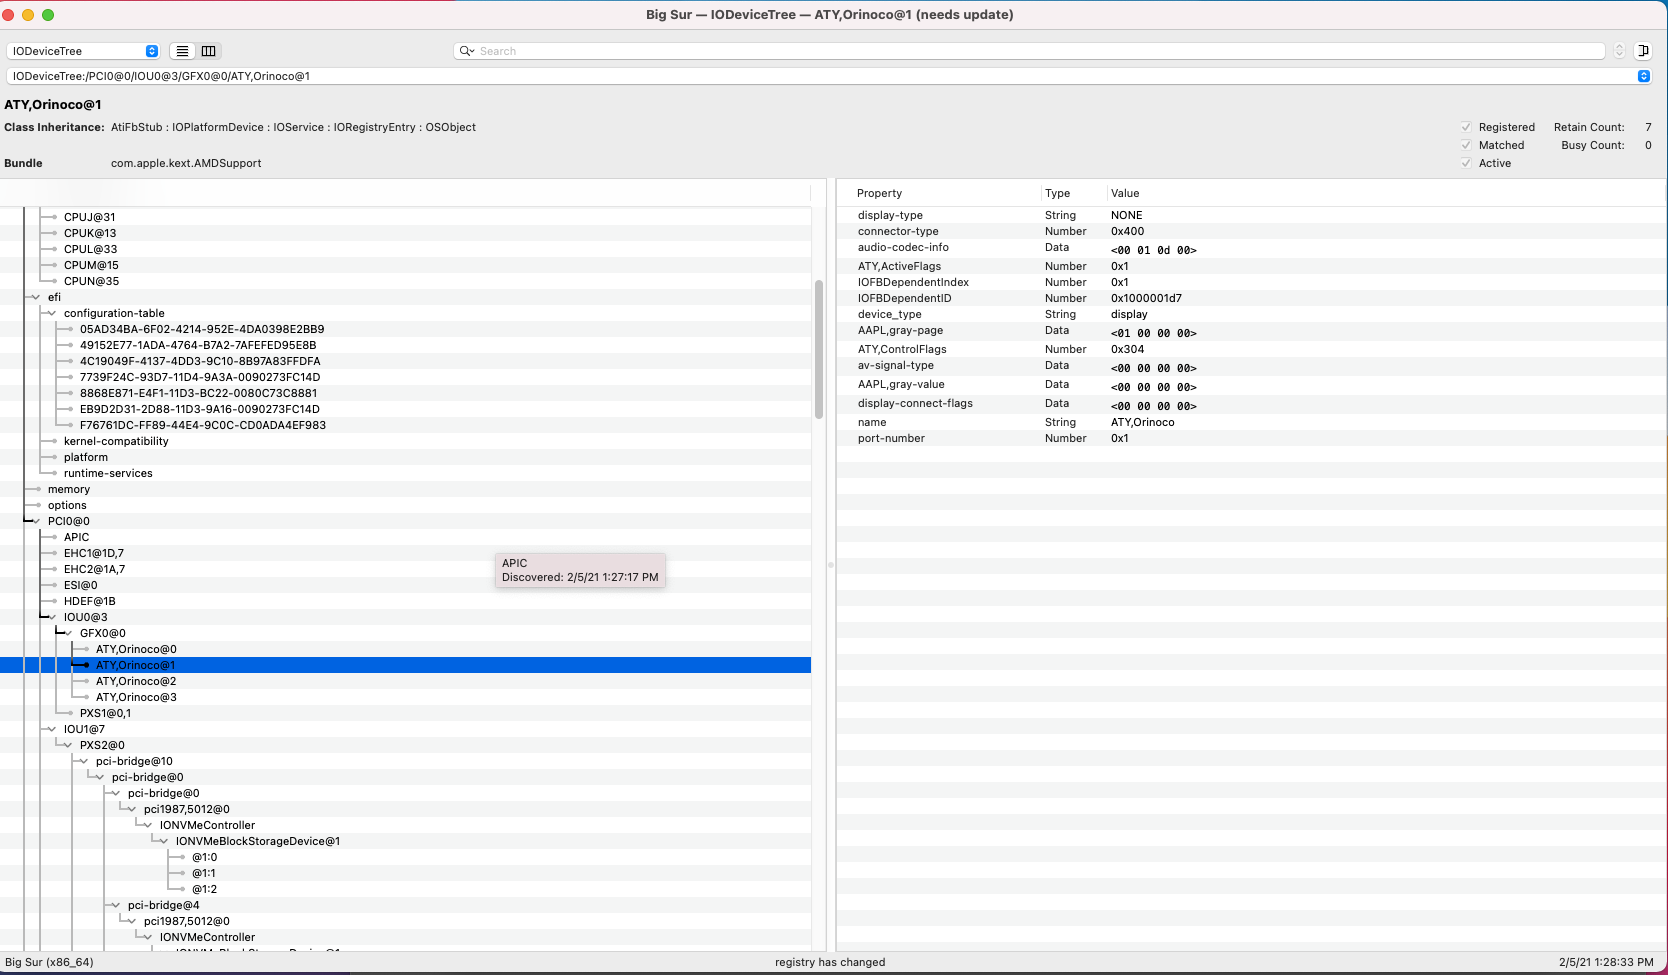
Task: Select the highlighted ATY,Orinoco@1 row
Action: pos(405,665)
